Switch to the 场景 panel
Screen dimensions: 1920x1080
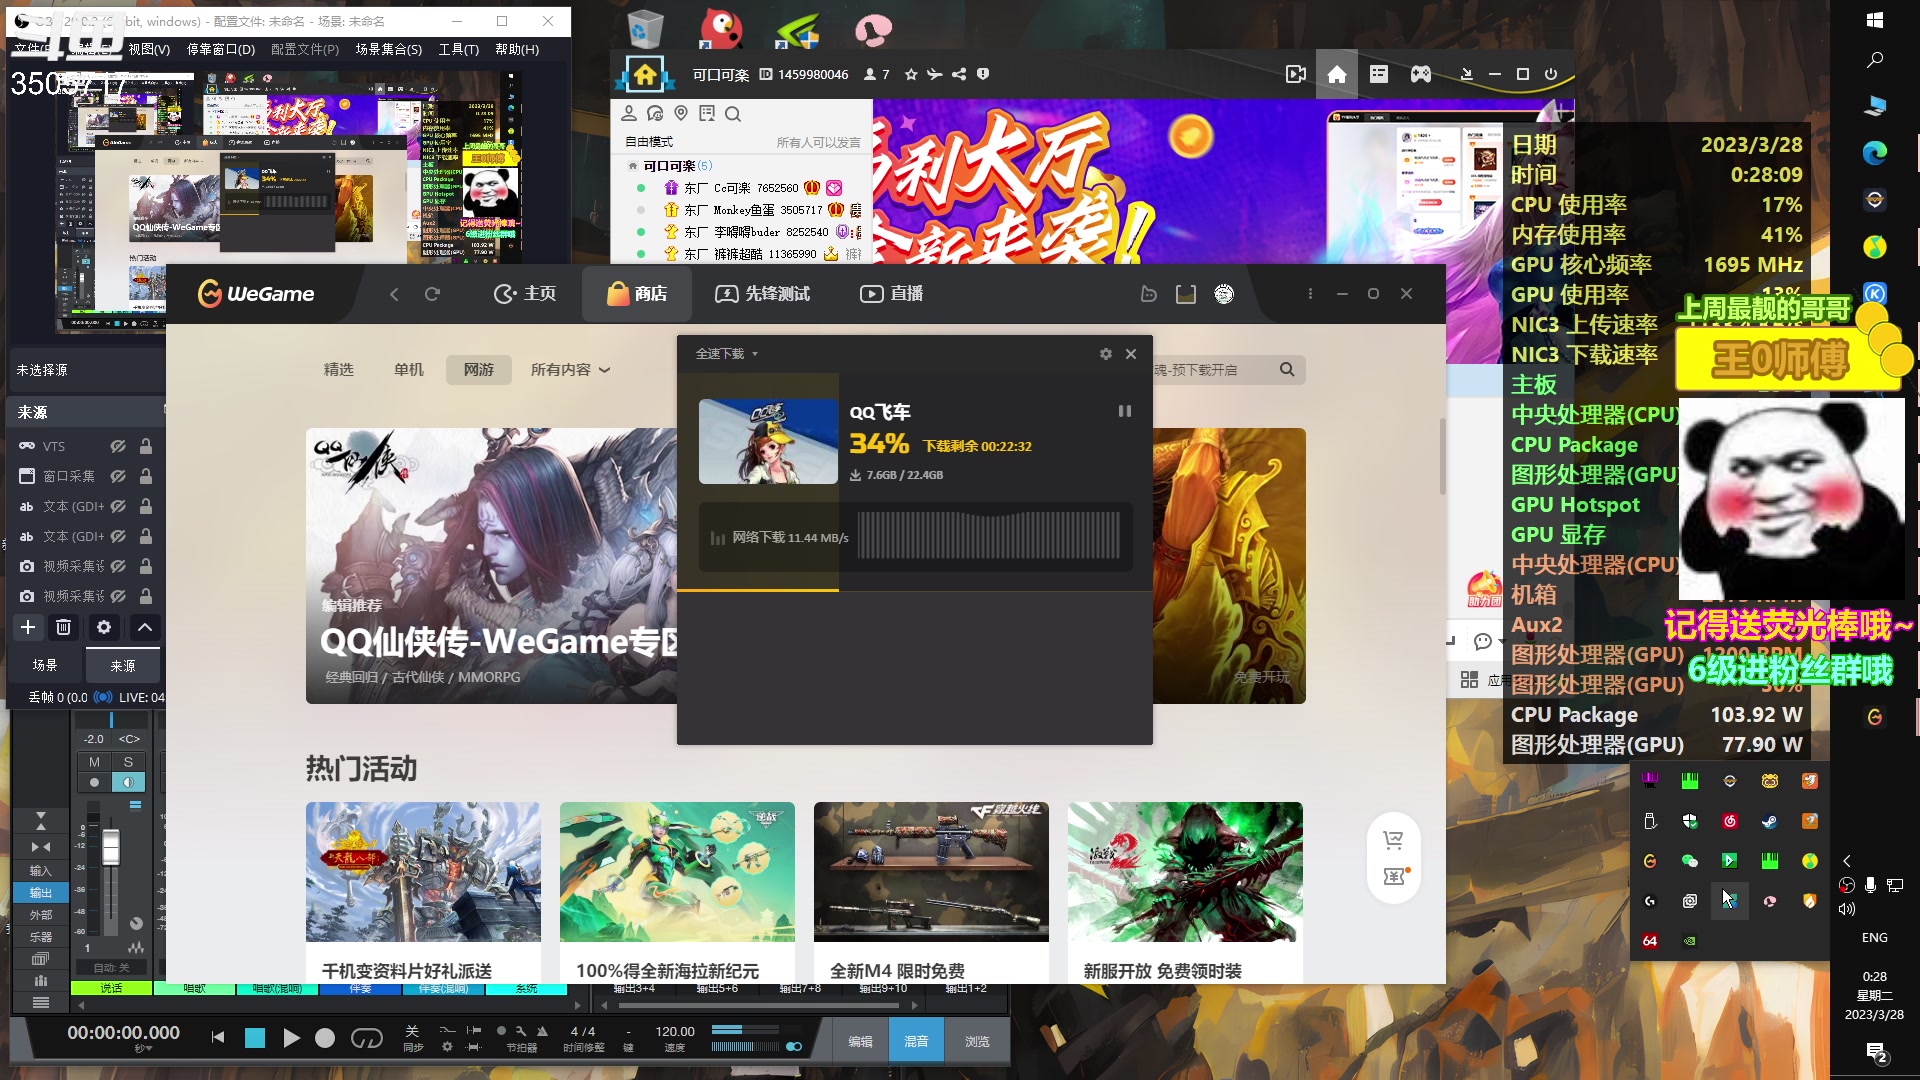click(45, 665)
